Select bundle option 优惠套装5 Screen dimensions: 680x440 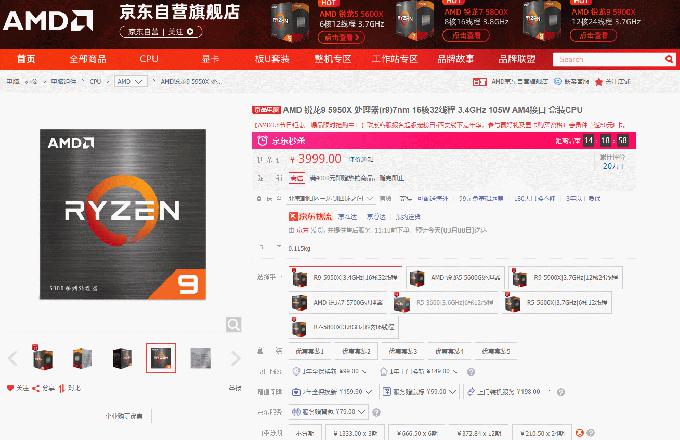click(496, 351)
